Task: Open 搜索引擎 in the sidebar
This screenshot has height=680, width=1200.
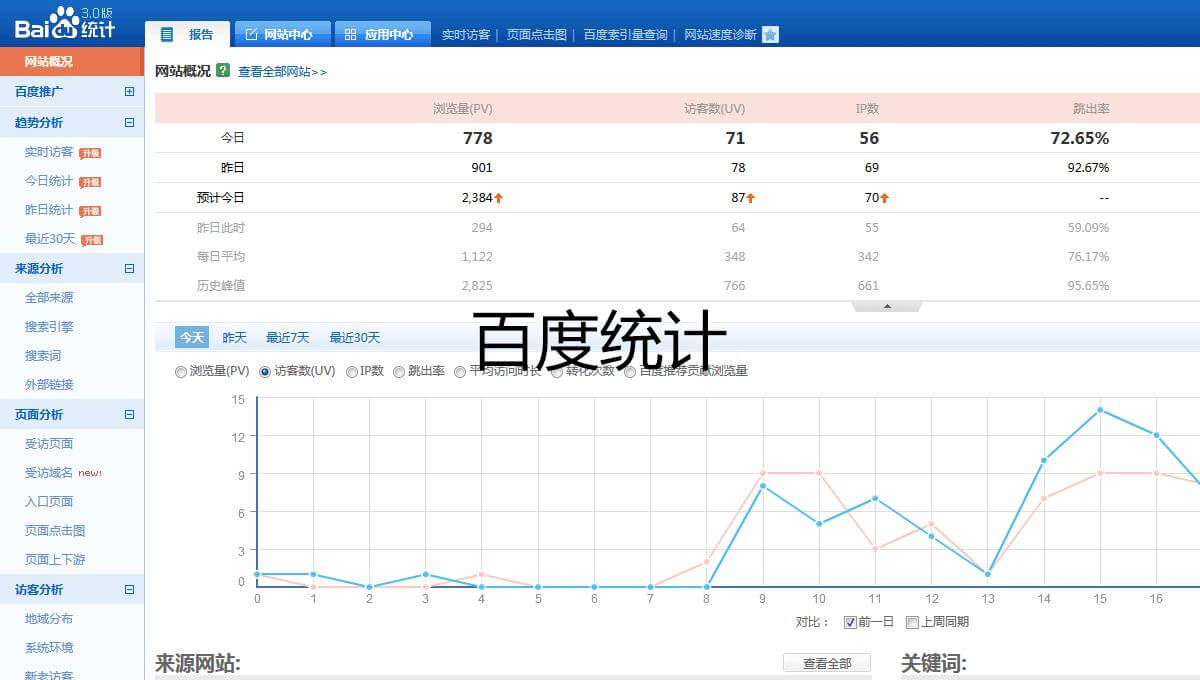Action: (49, 327)
